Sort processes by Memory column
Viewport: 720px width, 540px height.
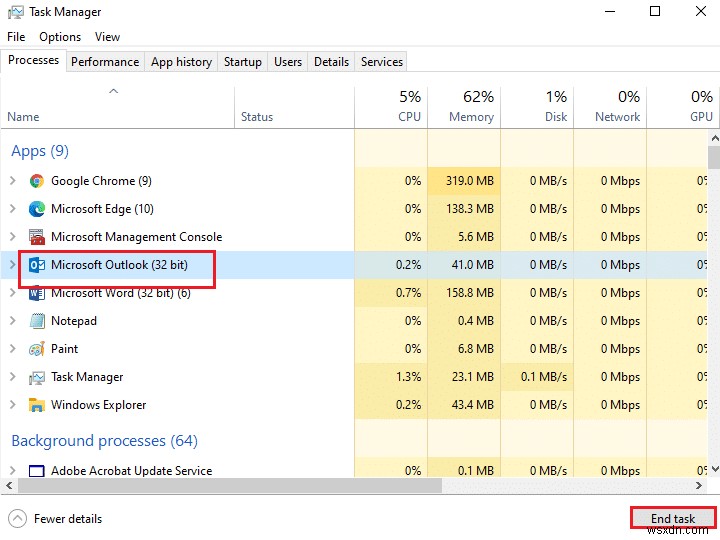(x=464, y=107)
